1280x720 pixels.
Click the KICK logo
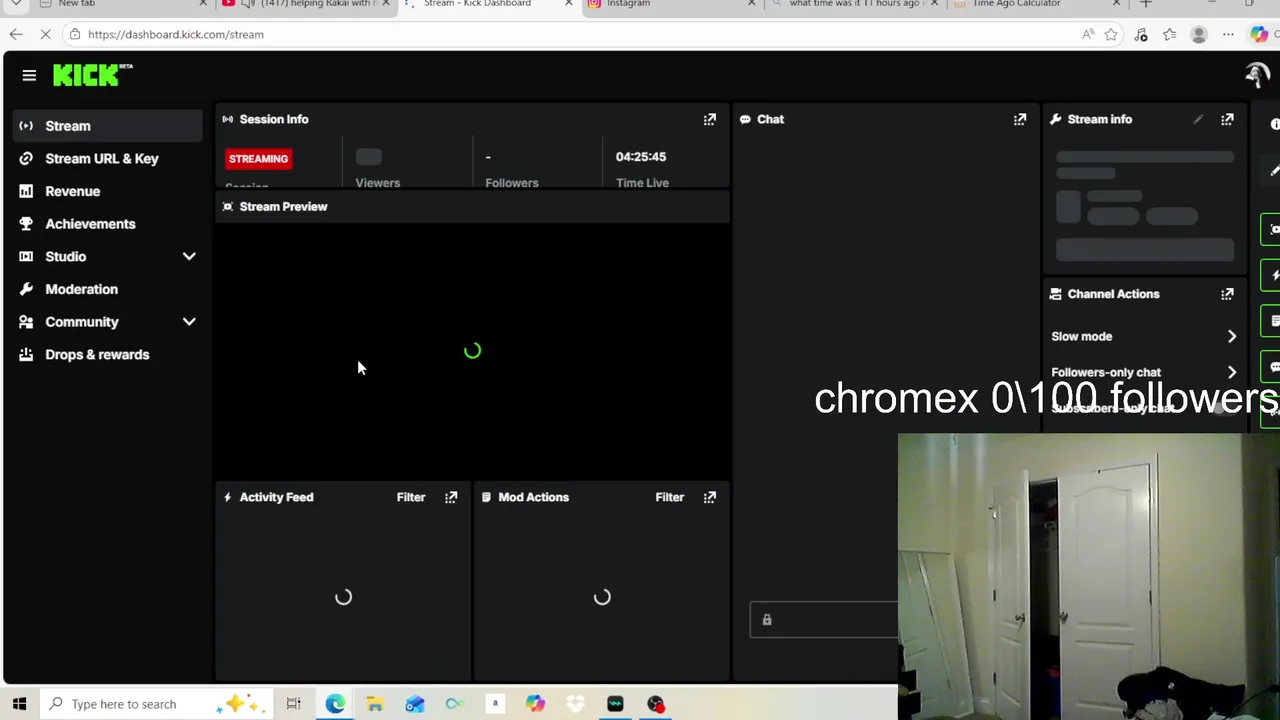pyautogui.click(x=92, y=75)
